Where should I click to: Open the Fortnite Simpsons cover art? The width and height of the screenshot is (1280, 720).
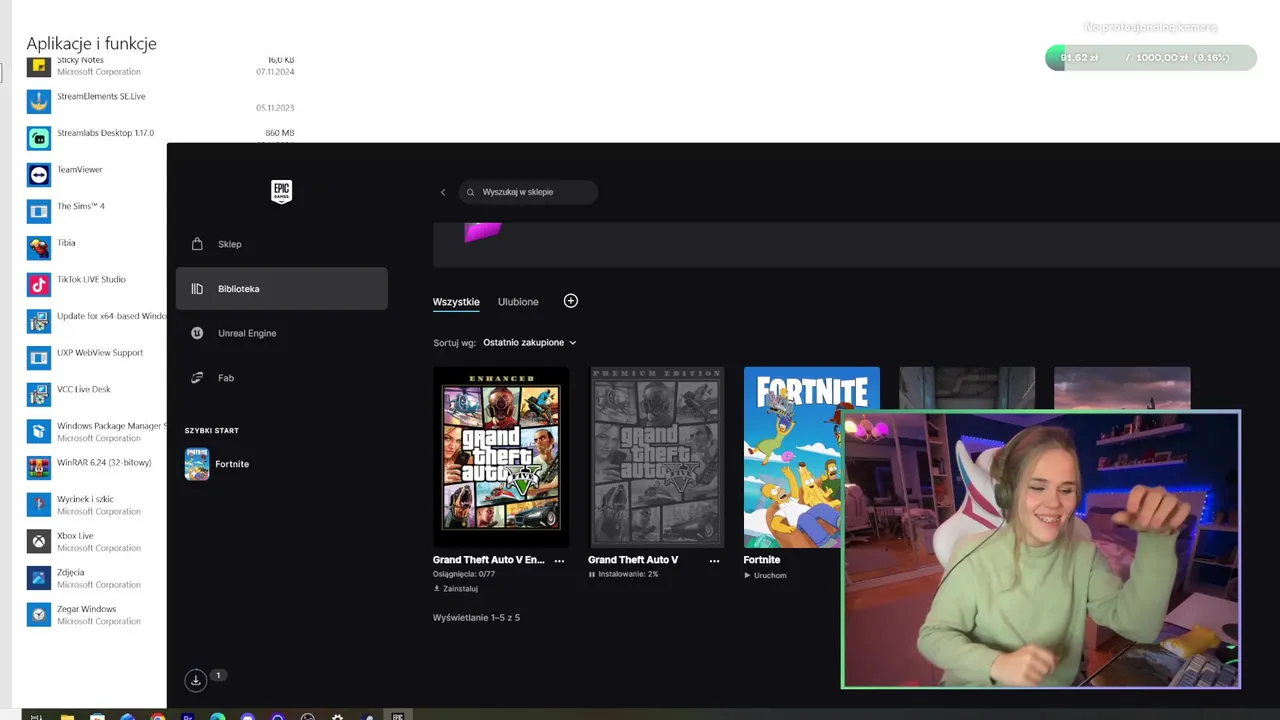811,457
